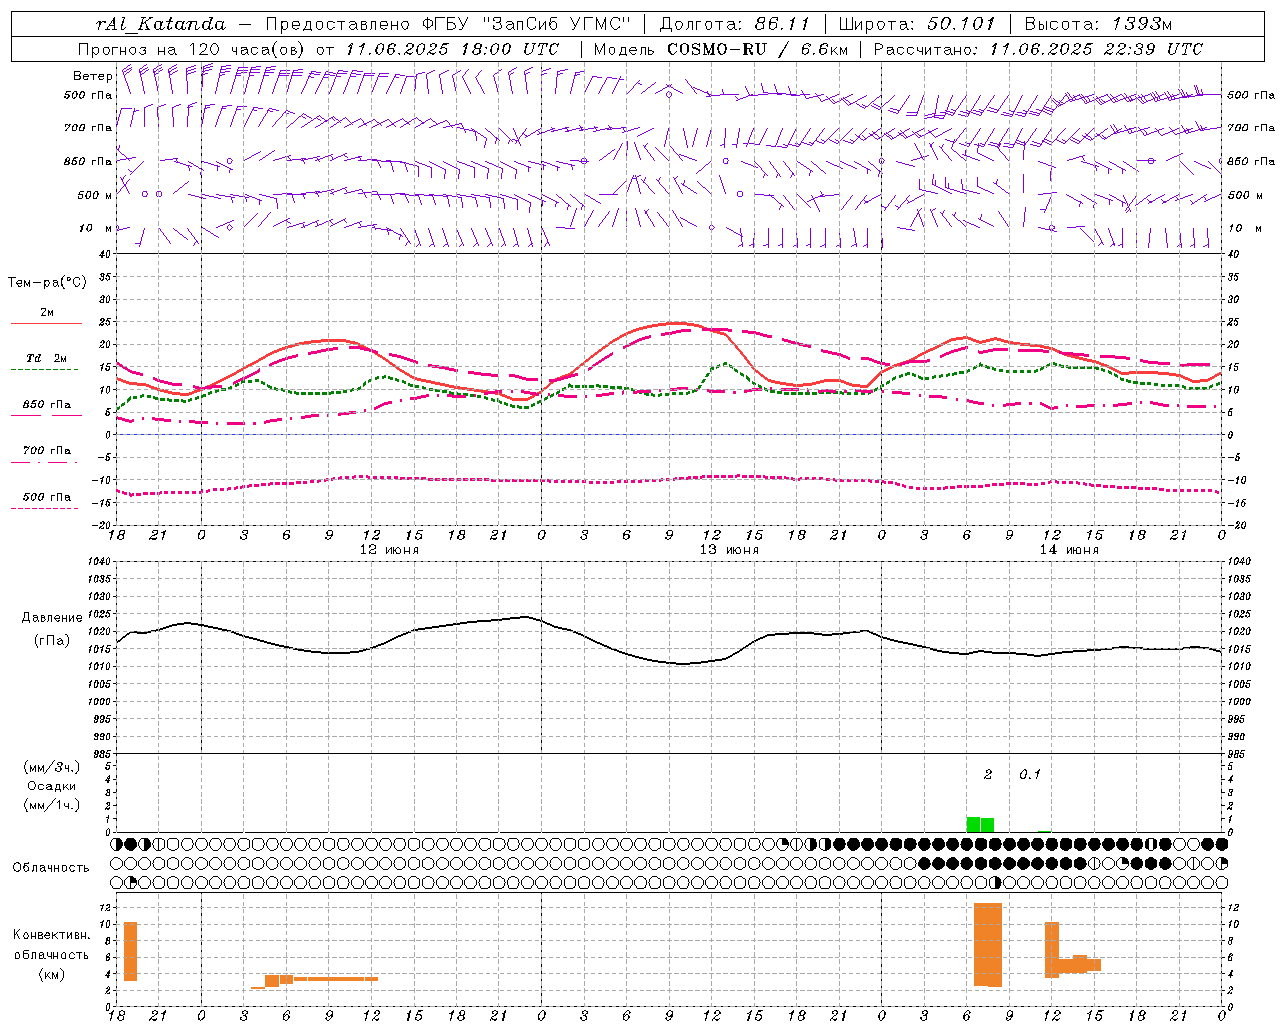Click the (мм/1ч.) precipitation unit label
This screenshot has height=1024, width=1280.
pos(51,805)
